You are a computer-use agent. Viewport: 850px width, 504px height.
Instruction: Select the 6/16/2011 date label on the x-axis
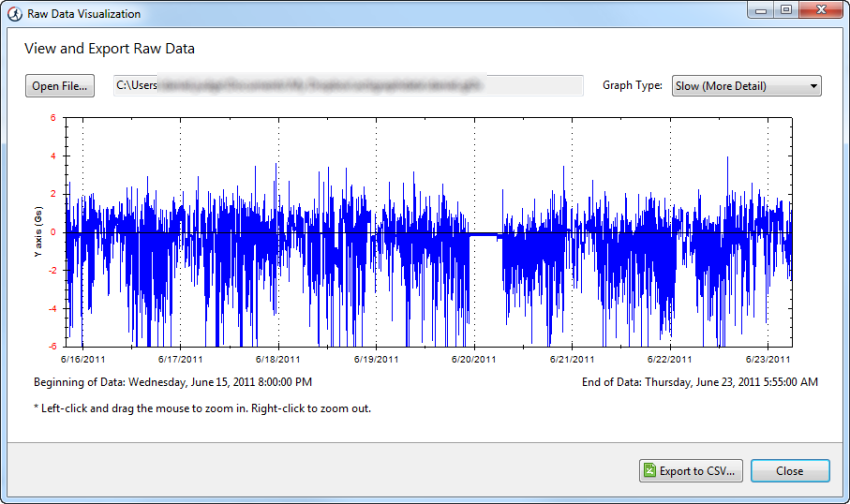(83, 358)
